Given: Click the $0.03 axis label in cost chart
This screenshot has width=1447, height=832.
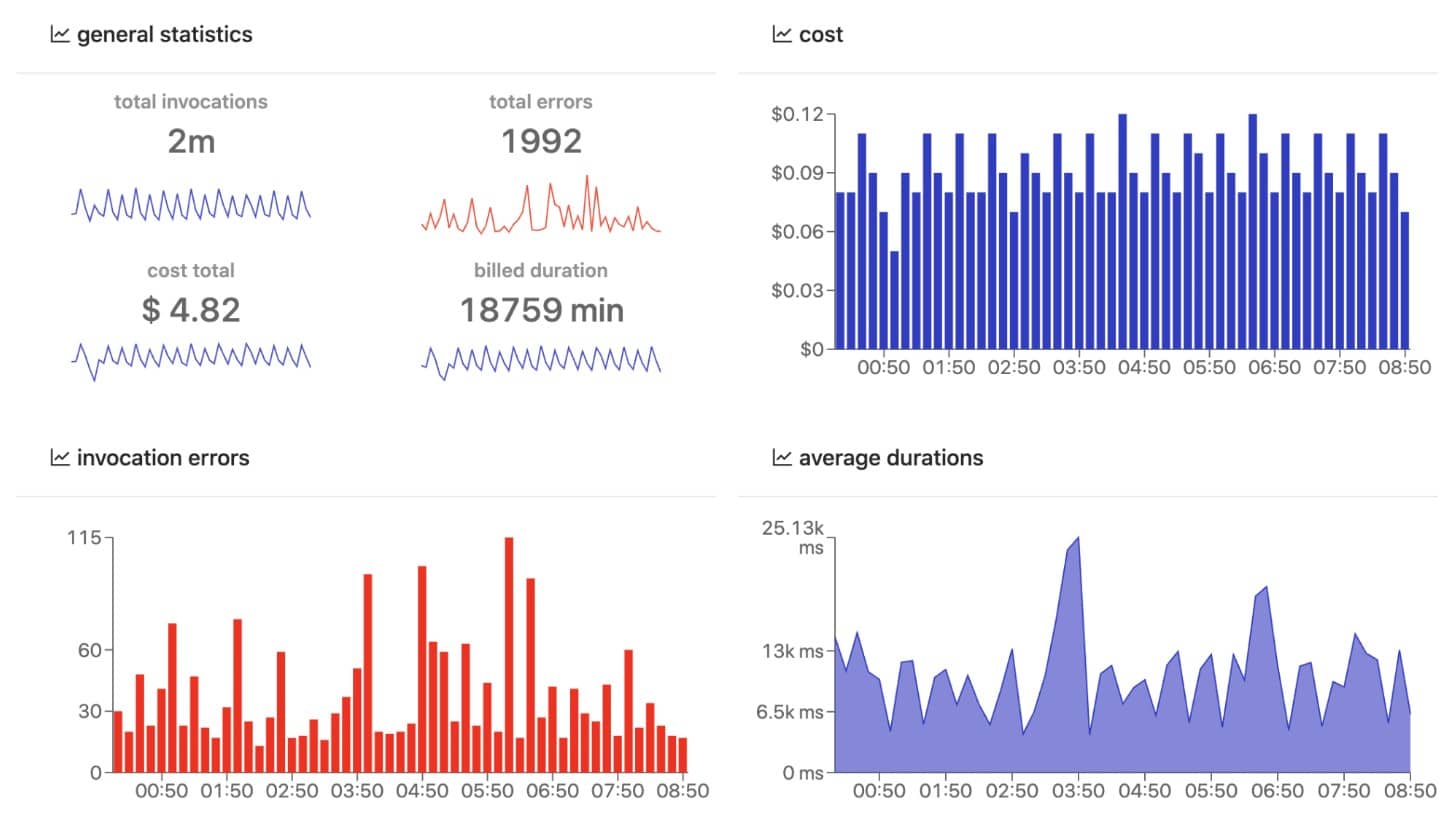Looking at the screenshot, I should point(797,291).
